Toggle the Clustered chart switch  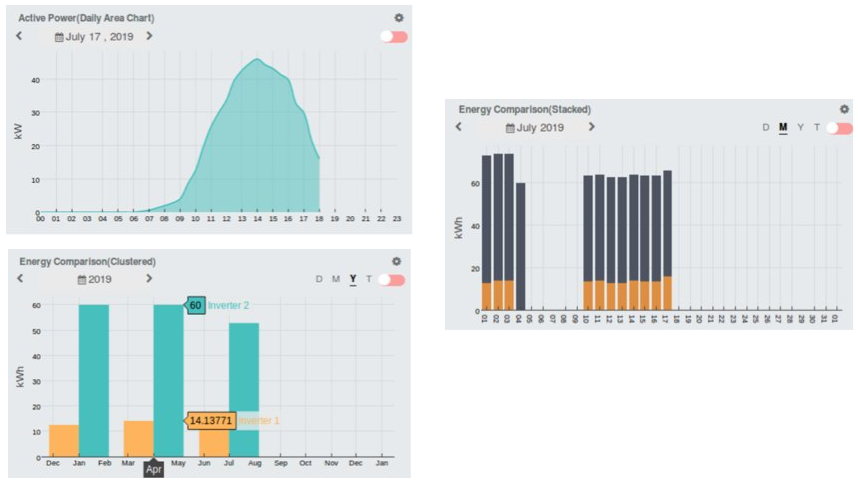tap(391, 280)
